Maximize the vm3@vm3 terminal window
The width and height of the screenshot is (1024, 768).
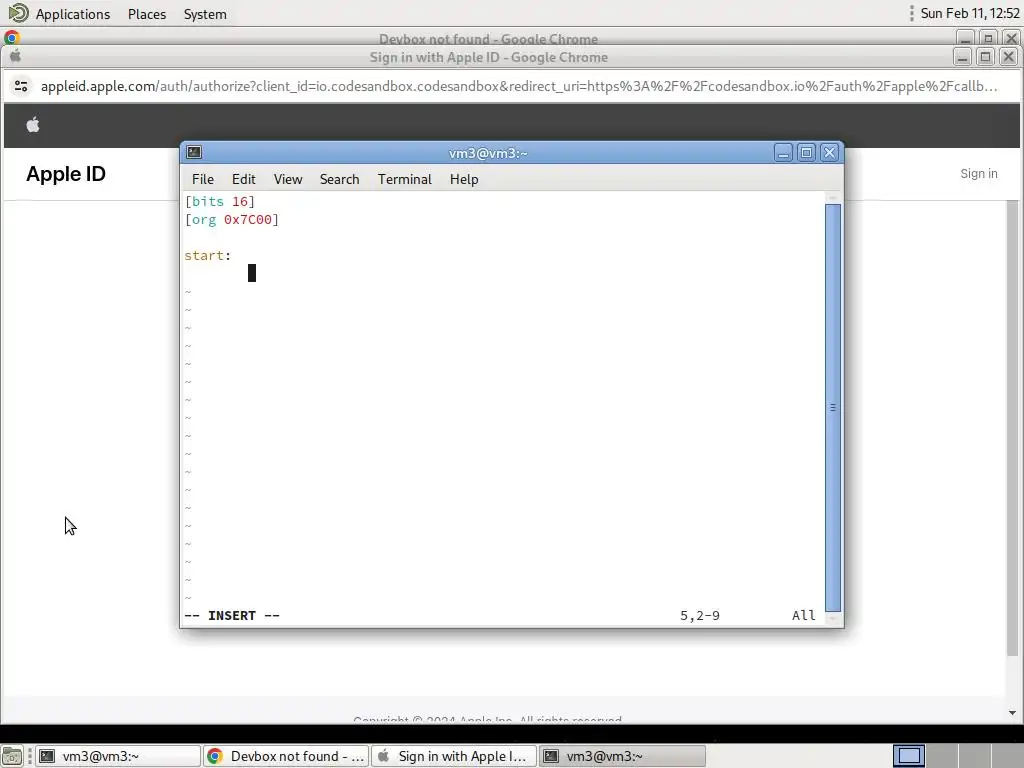(x=807, y=153)
